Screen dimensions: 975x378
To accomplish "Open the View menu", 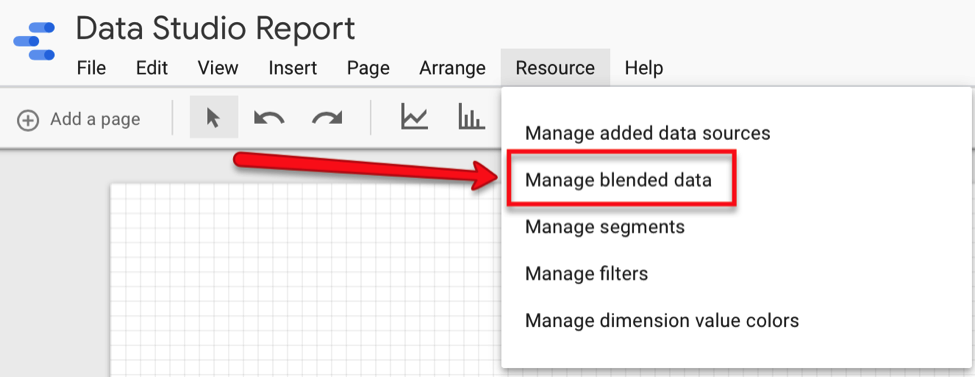I will click(x=218, y=68).
